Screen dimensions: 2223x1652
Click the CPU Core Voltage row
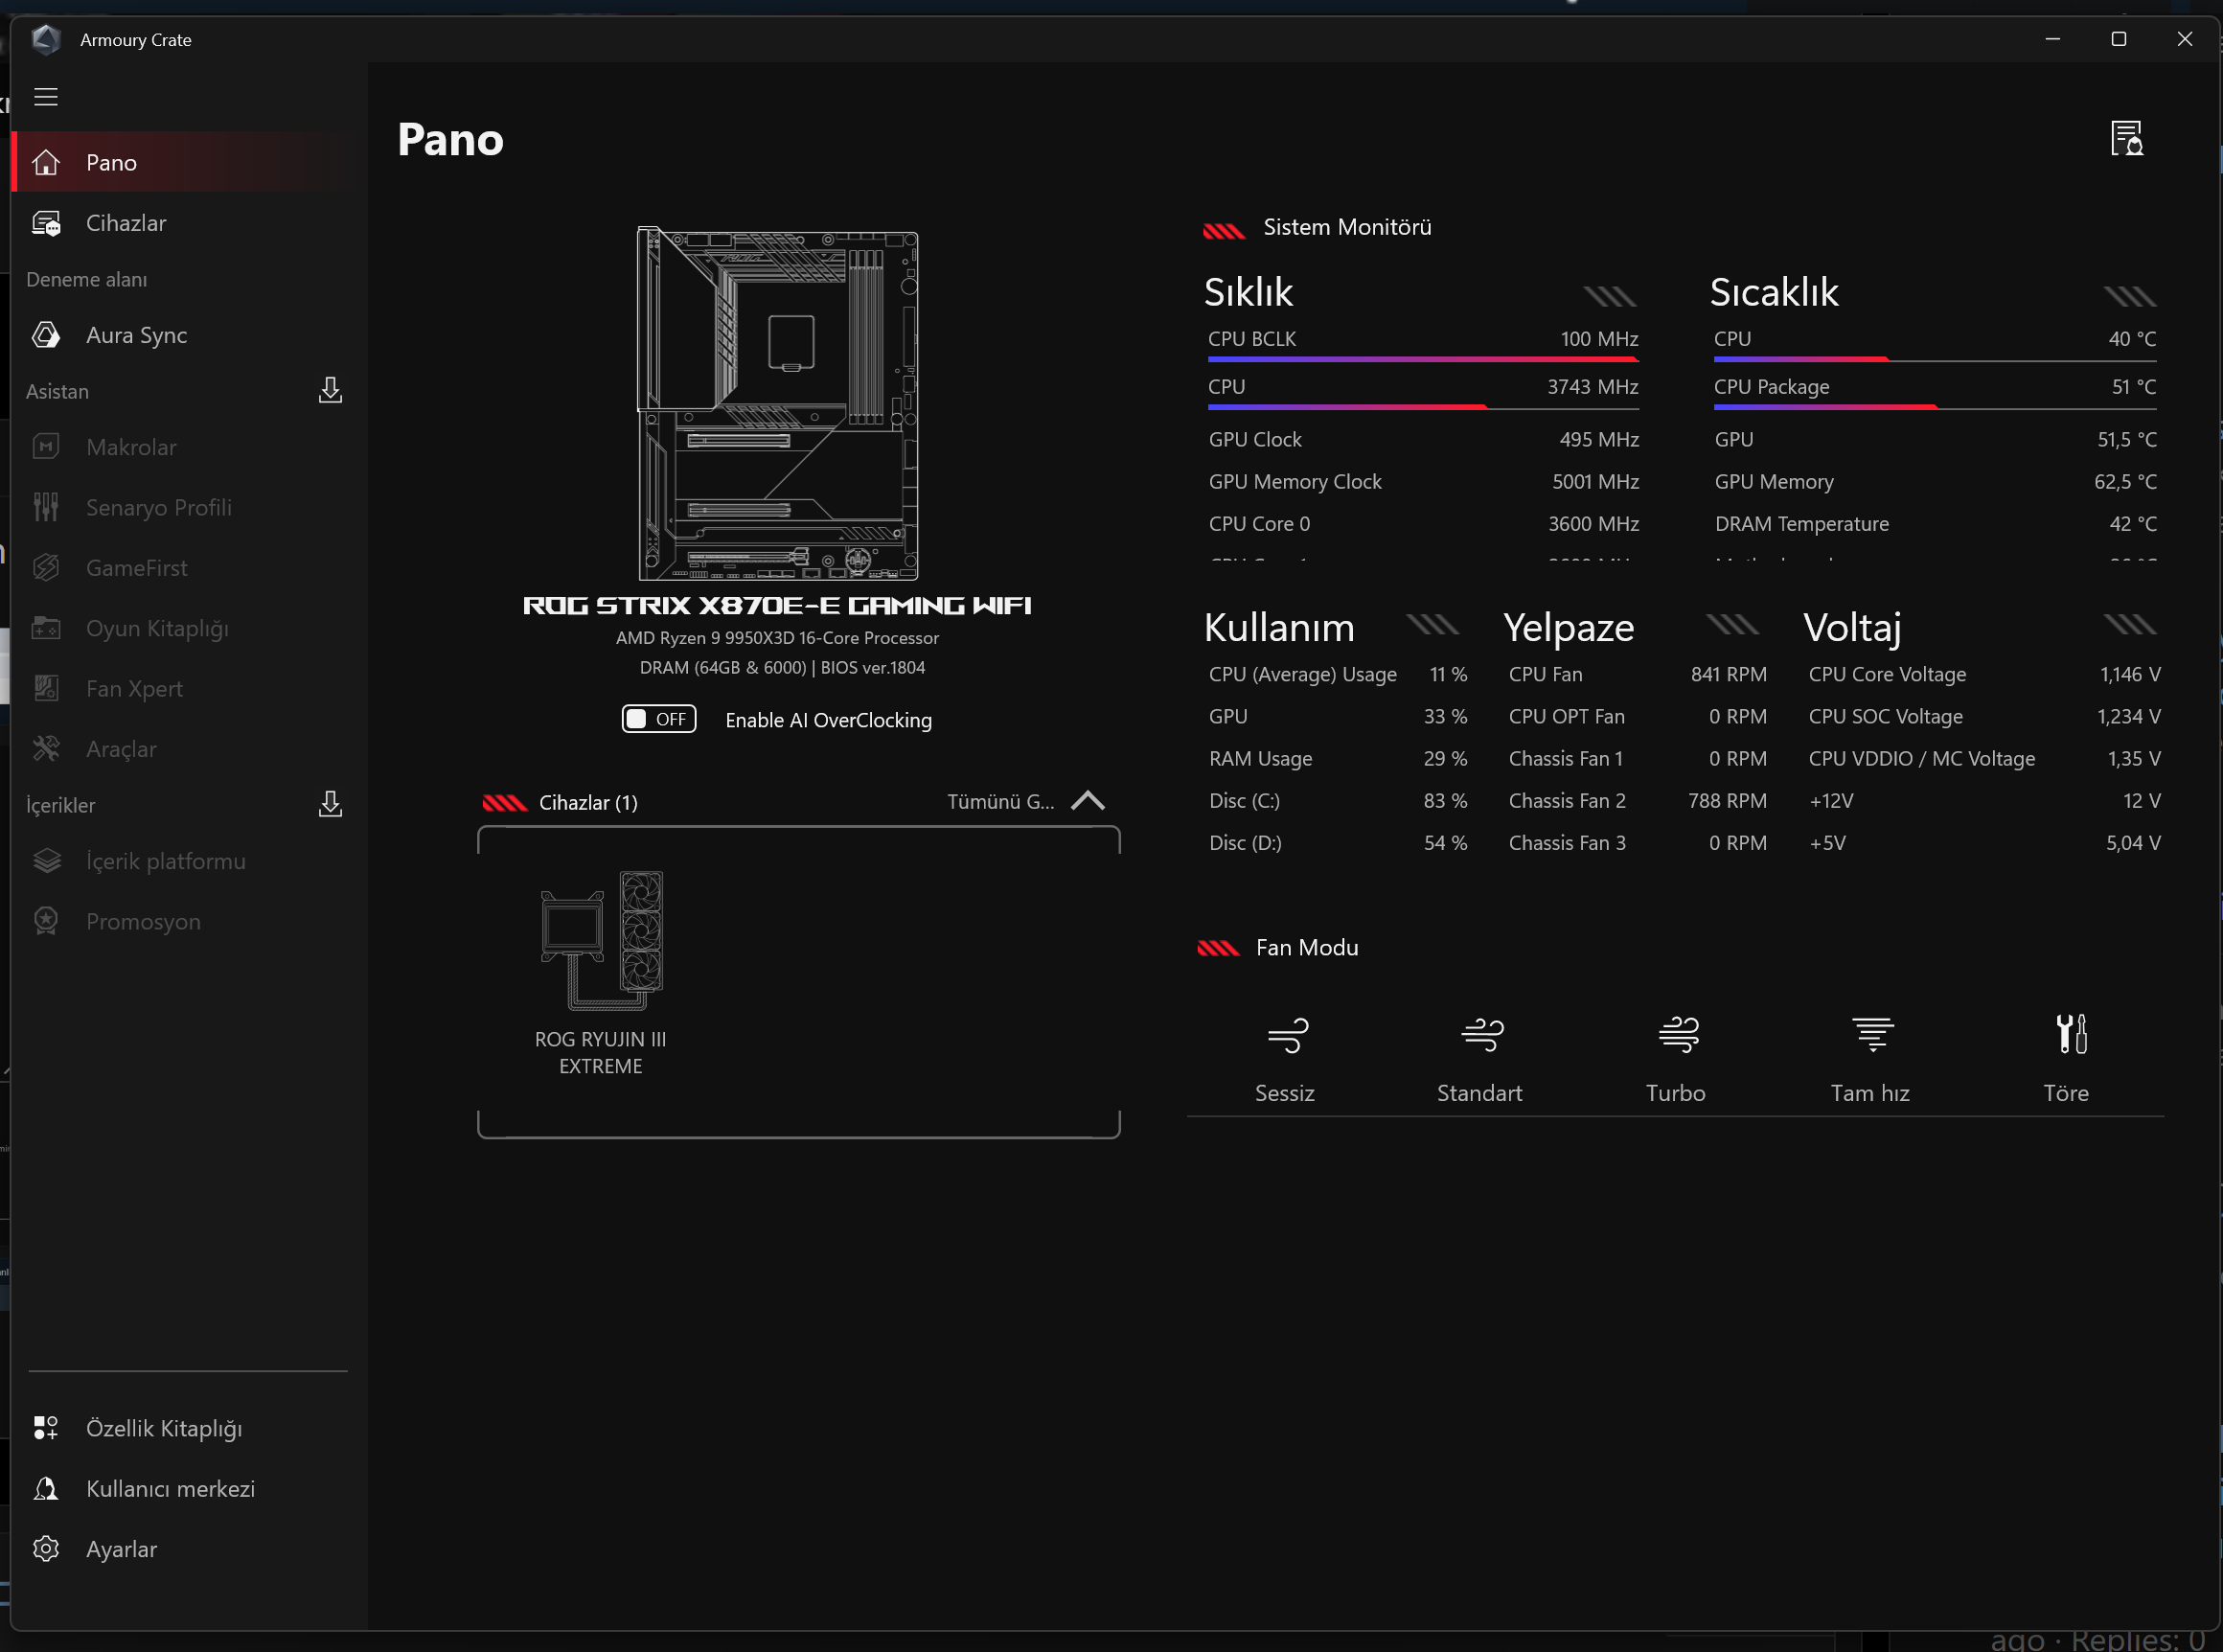click(x=1984, y=675)
